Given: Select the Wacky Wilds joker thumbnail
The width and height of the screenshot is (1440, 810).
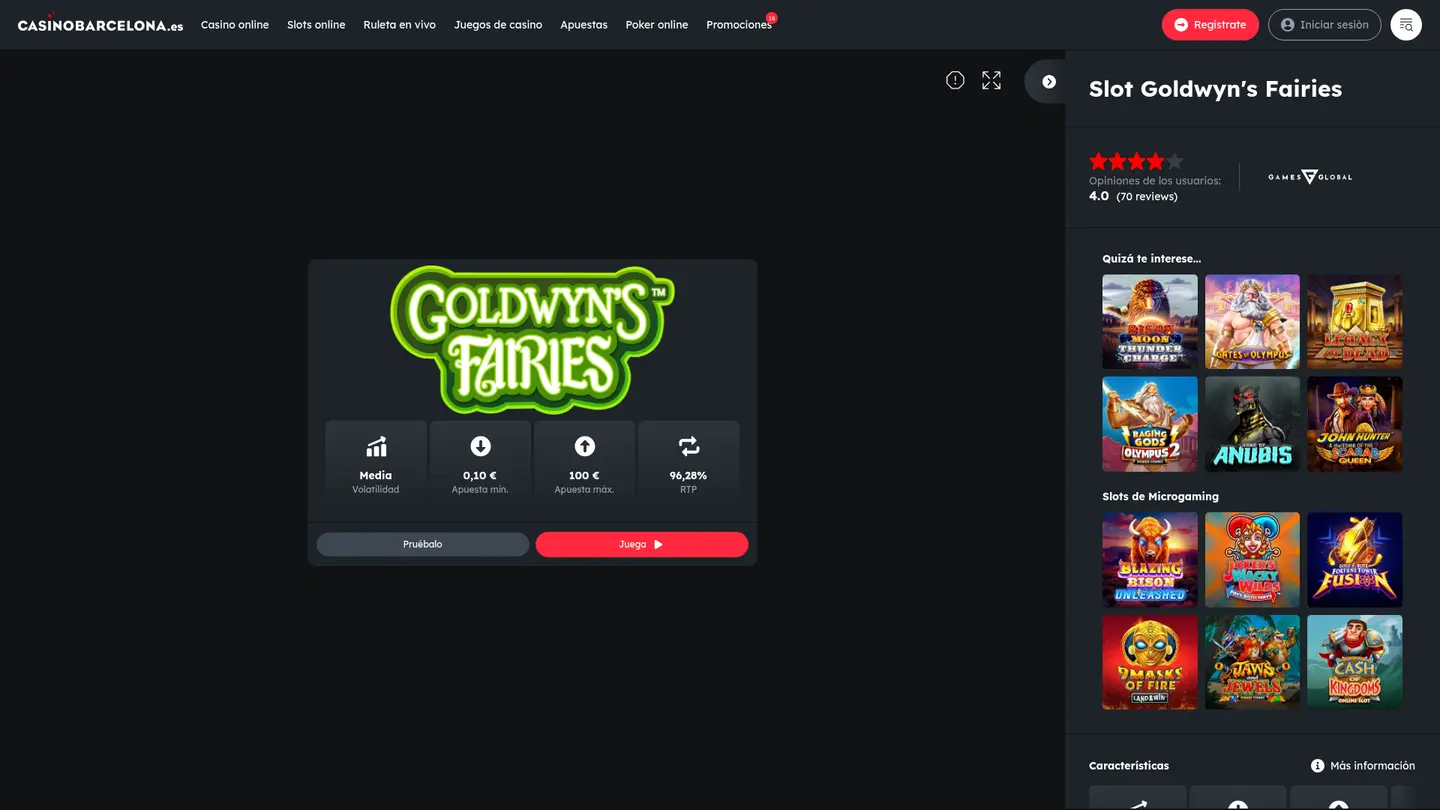Looking at the screenshot, I should (1252, 560).
